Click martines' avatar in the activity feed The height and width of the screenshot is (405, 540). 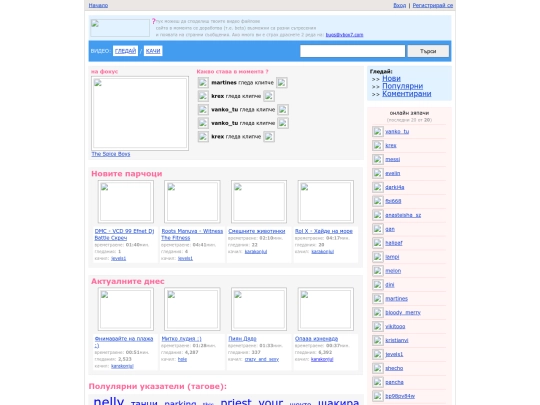click(x=203, y=83)
